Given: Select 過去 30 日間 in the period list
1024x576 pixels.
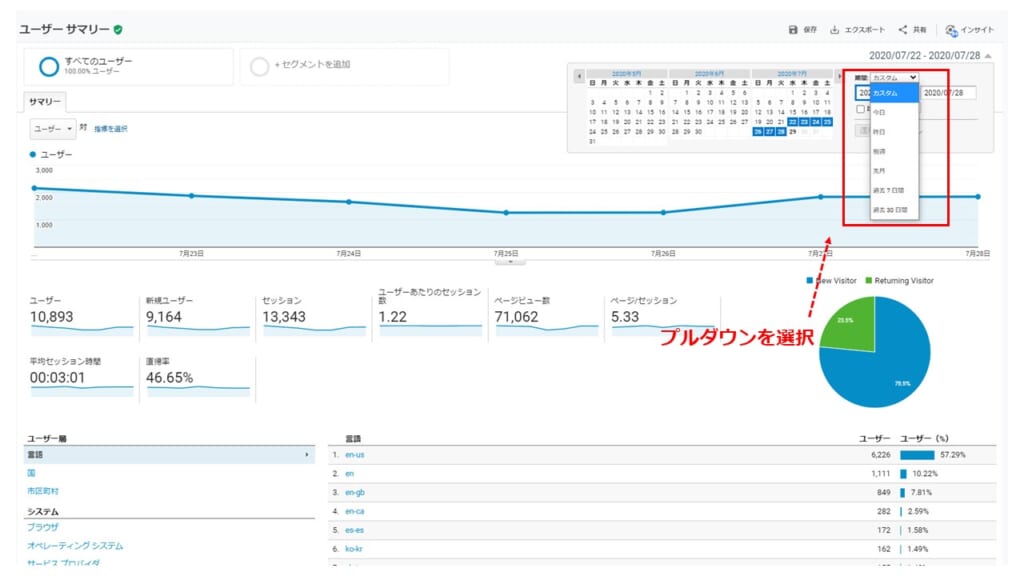Looking at the screenshot, I should [893, 210].
